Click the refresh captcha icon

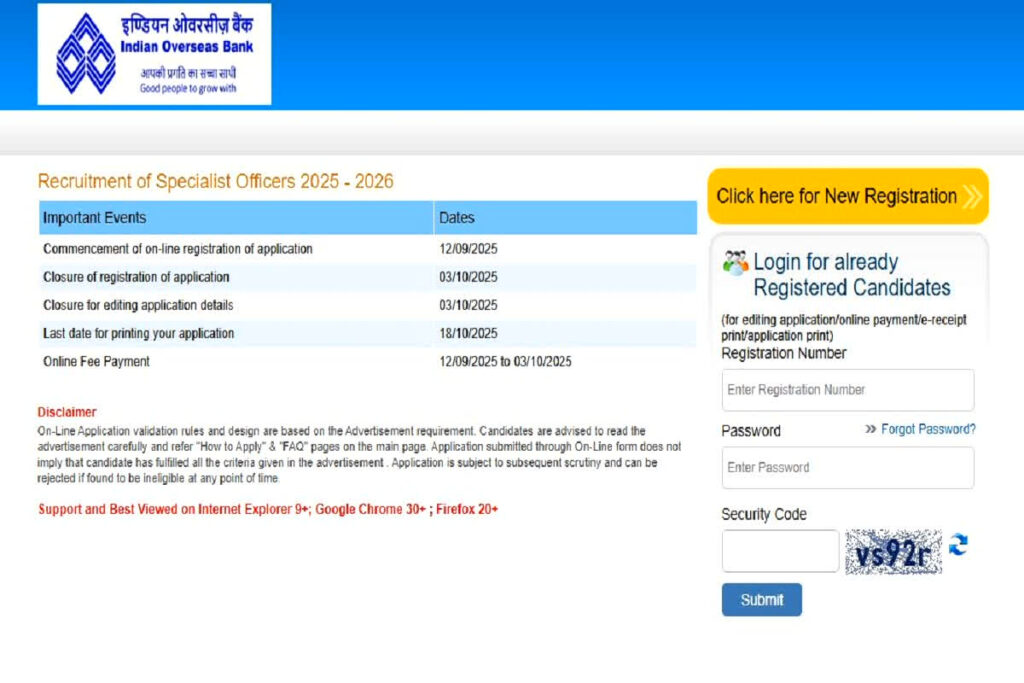coord(960,547)
